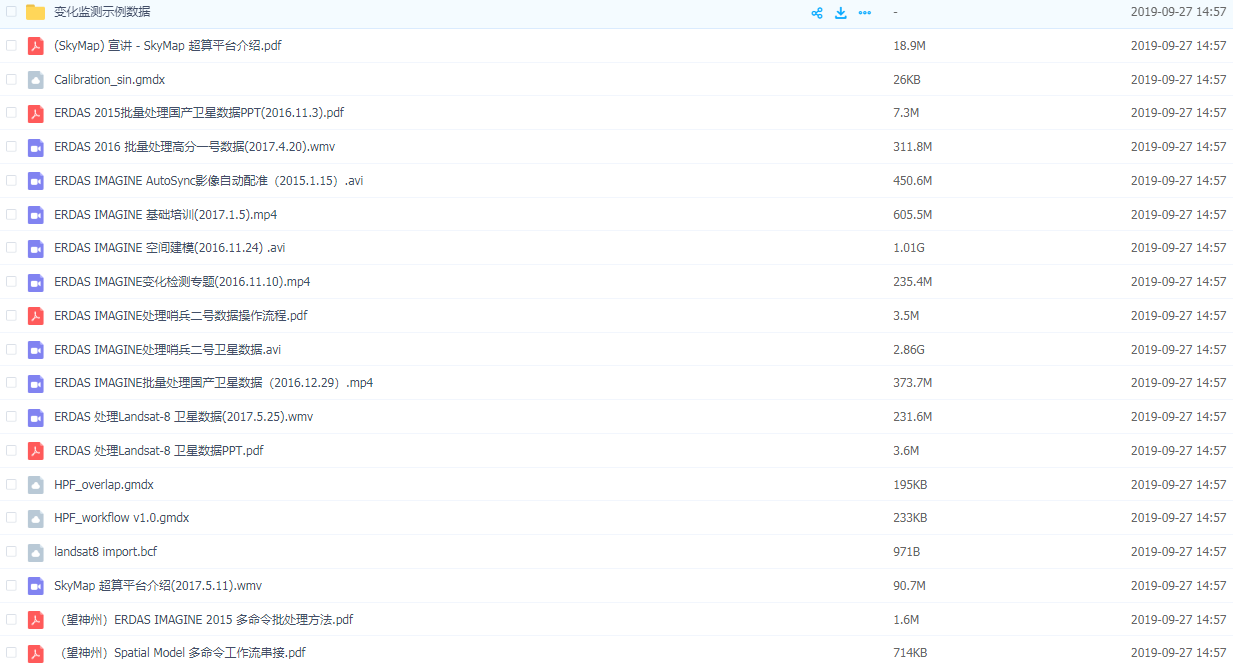Click PDF icon of ERDAS 2015批量处理国产卫星数据PPT
The width and height of the screenshot is (1233, 669).
coord(36,113)
